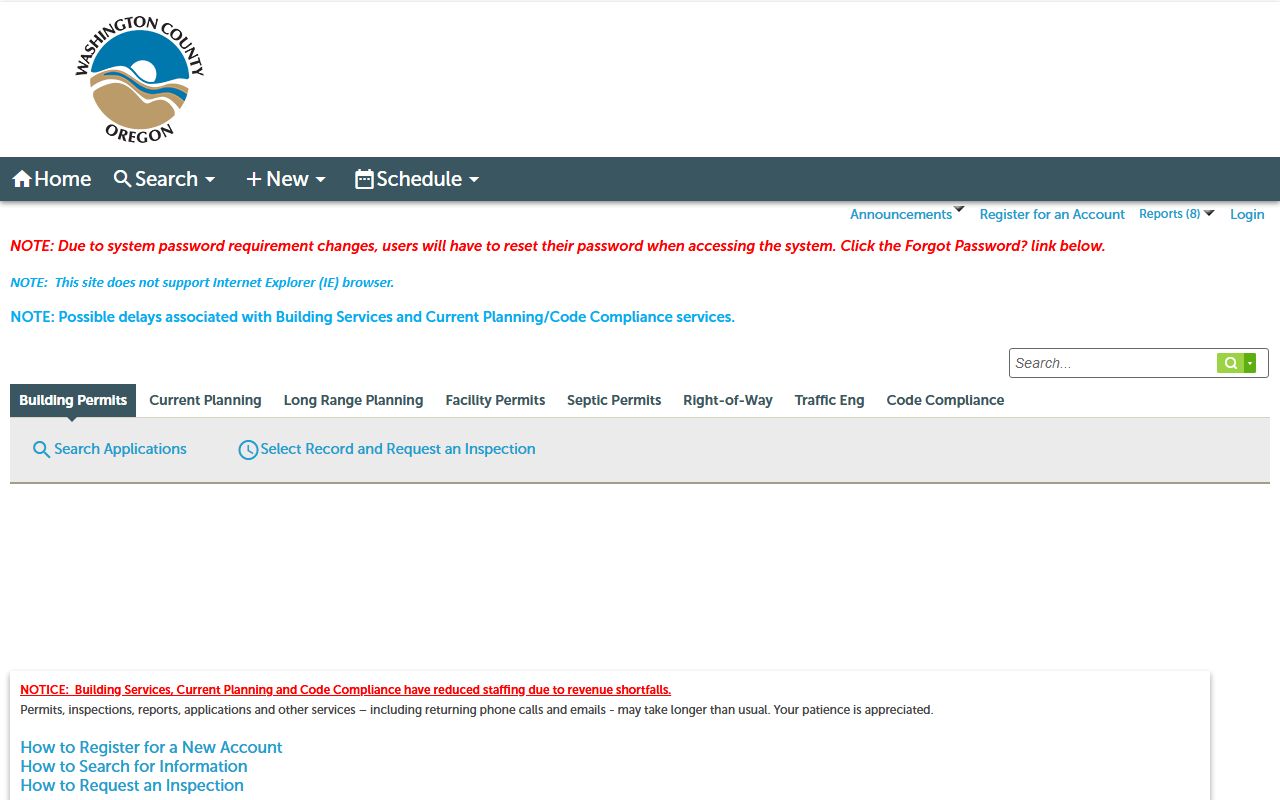Click into the Search text field
This screenshot has width=1280, height=800.
pyautogui.click(x=1112, y=363)
